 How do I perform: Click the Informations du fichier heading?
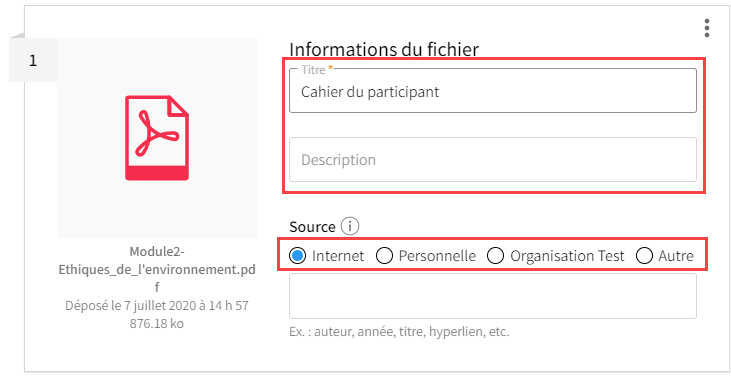tap(384, 49)
